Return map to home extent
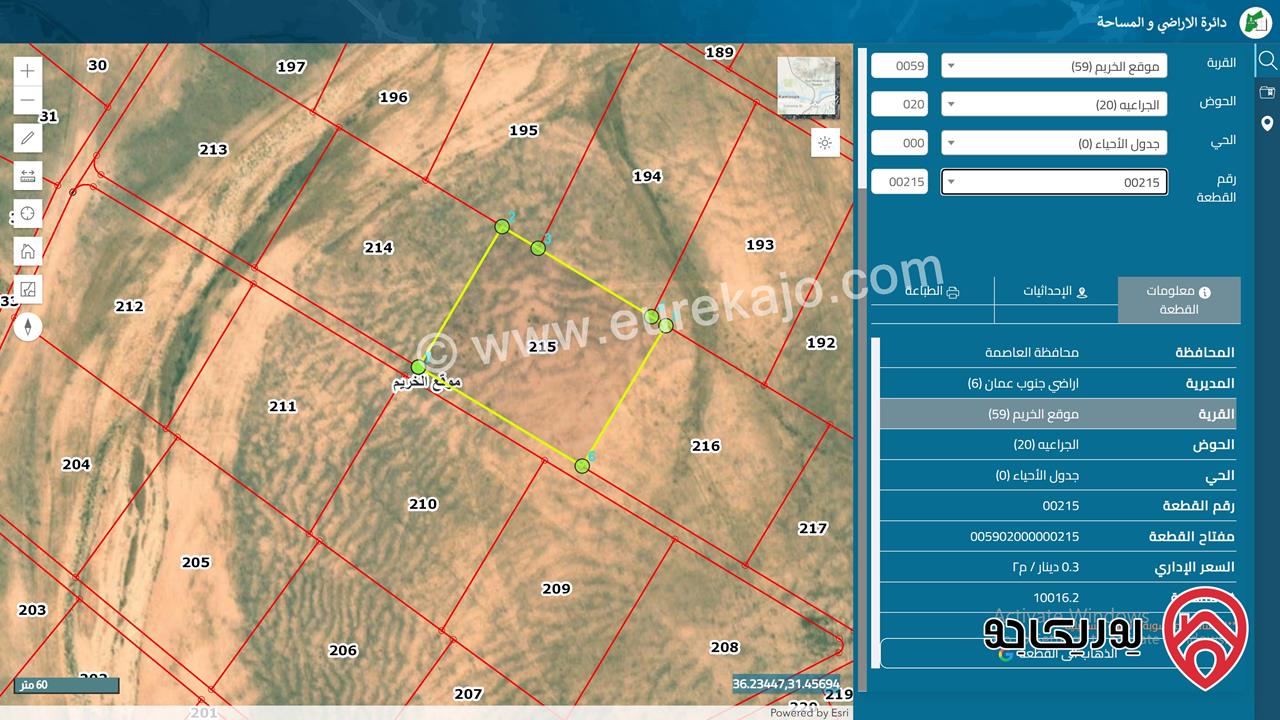This screenshot has width=1280, height=720. coord(28,251)
